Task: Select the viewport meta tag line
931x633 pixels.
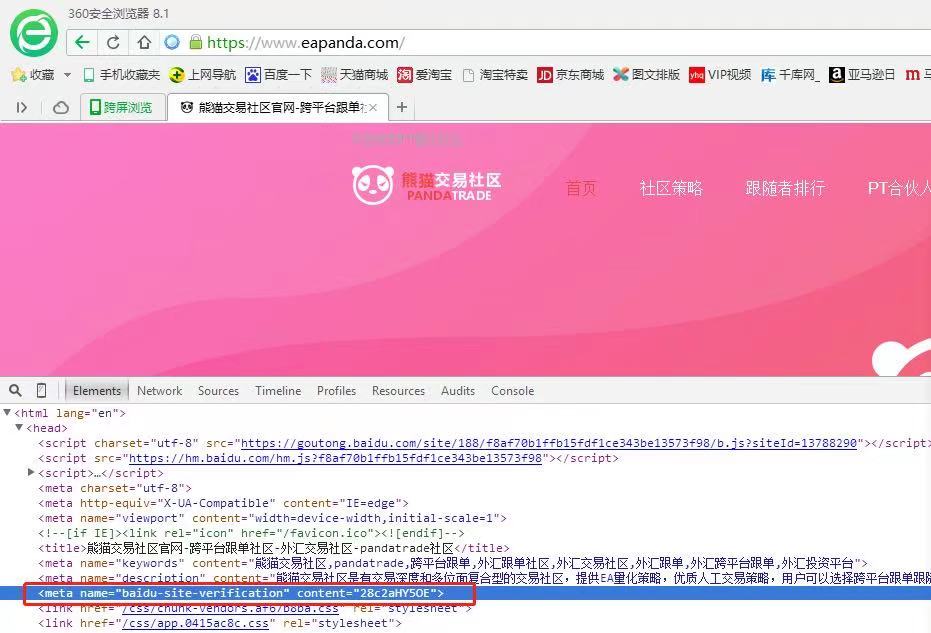Action: point(273,518)
